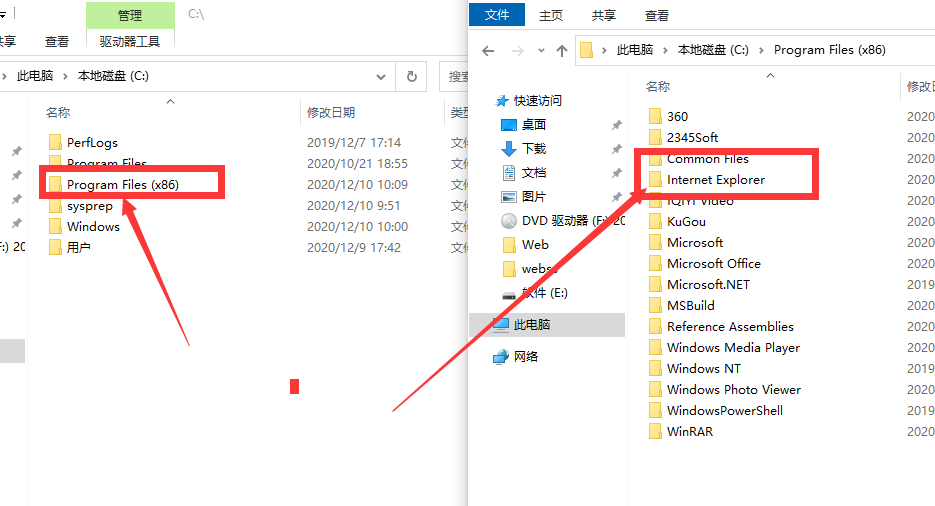Open Program Files (x86) folder
The image size is (935, 506).
tap(121, 184)
